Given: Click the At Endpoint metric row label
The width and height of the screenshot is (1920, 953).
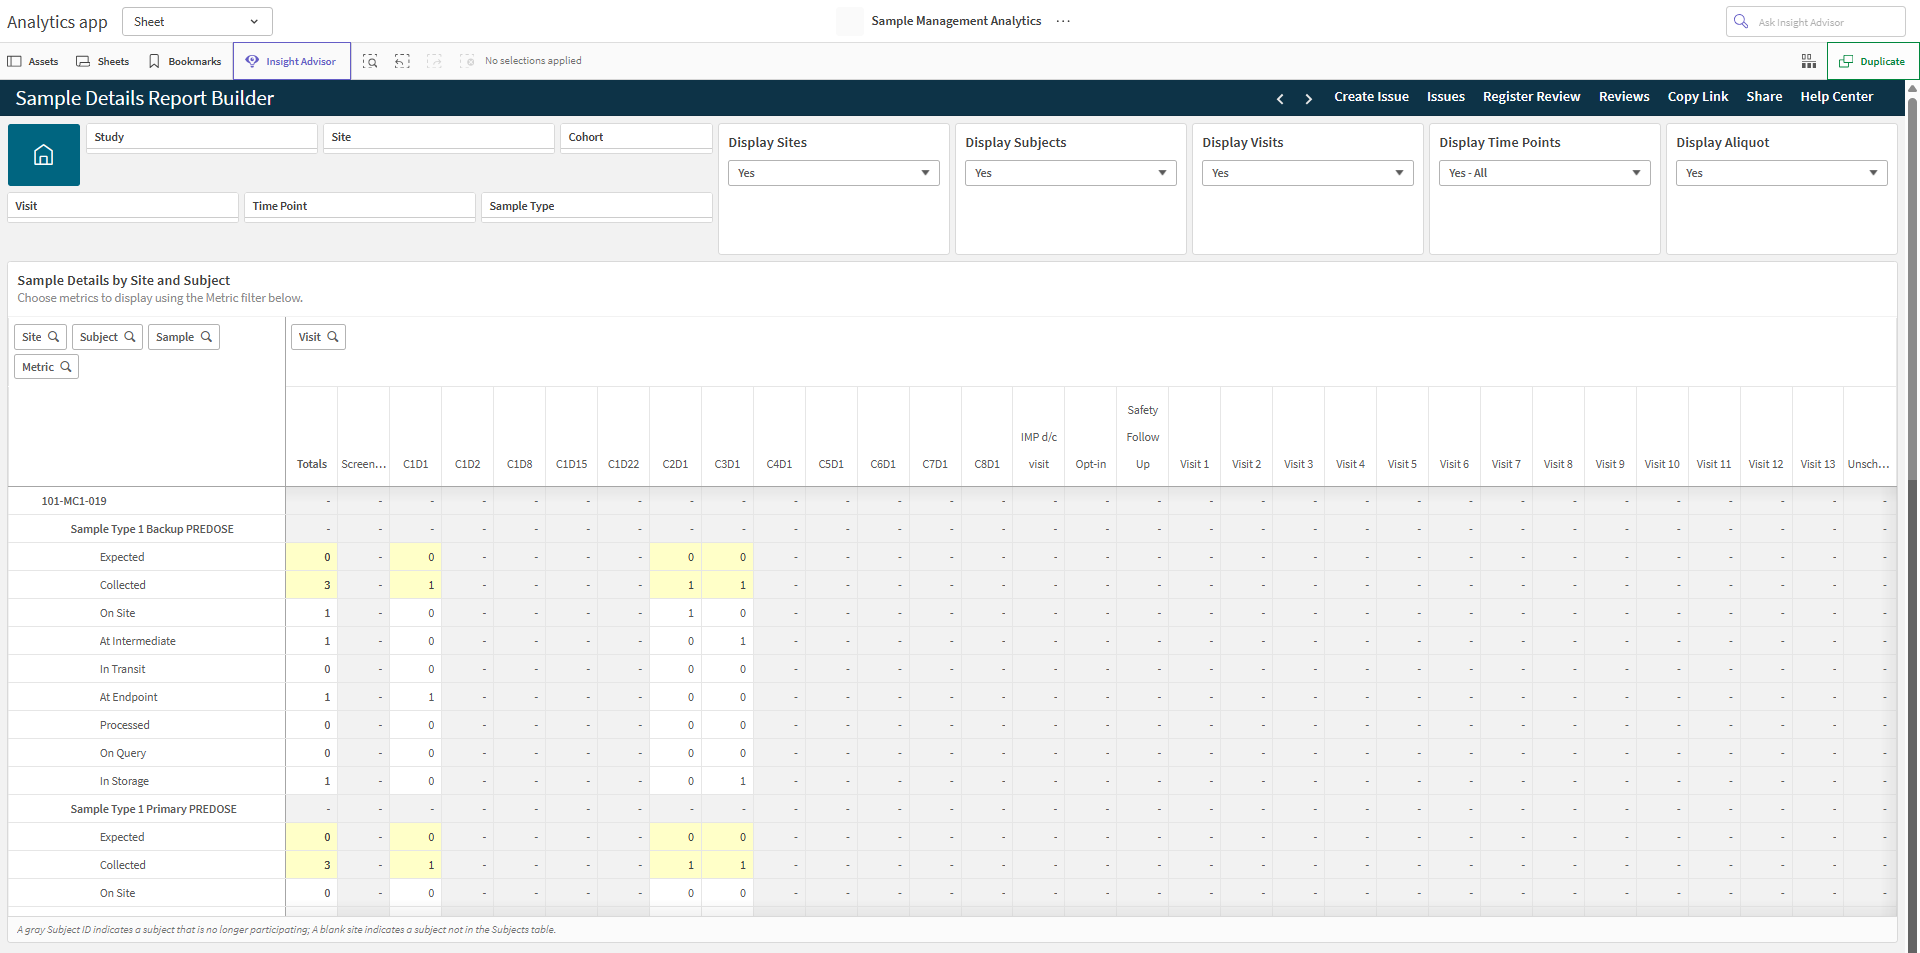Looking at the screenshot, I should (x=128, y=697).
